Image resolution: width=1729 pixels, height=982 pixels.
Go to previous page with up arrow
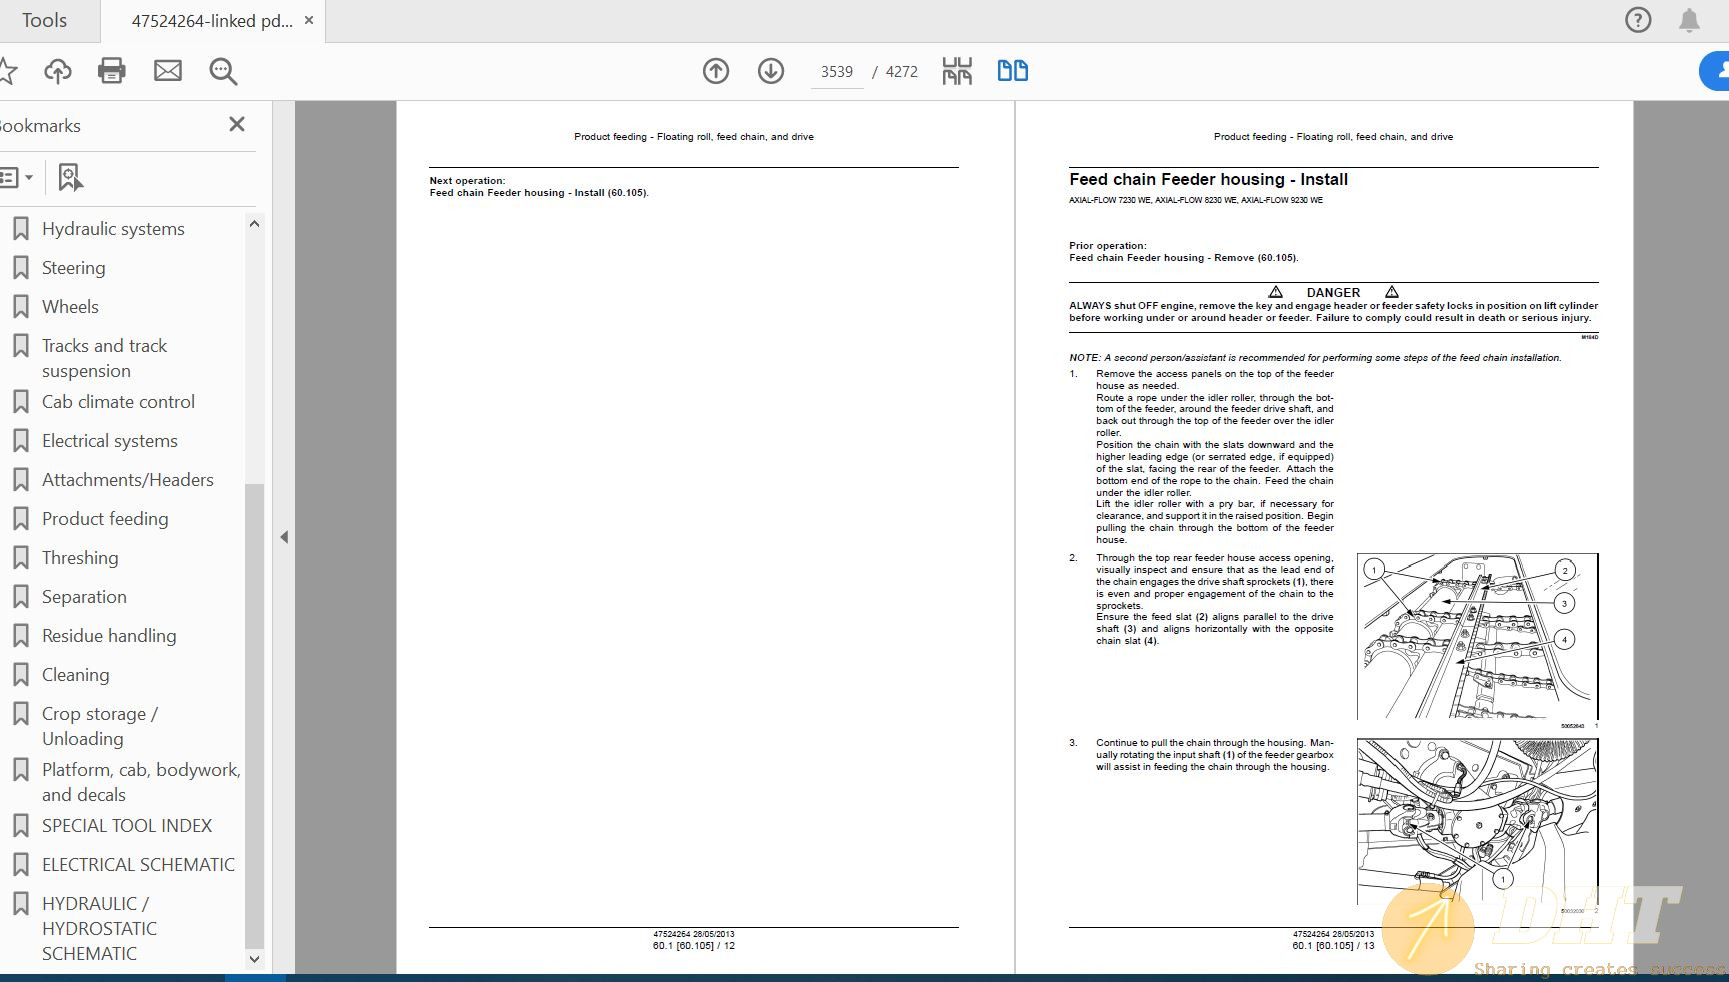716,71
